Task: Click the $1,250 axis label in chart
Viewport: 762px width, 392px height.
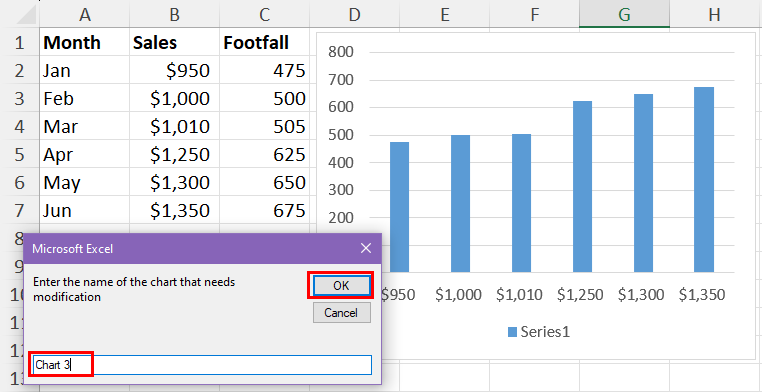Action: [580, 294]
